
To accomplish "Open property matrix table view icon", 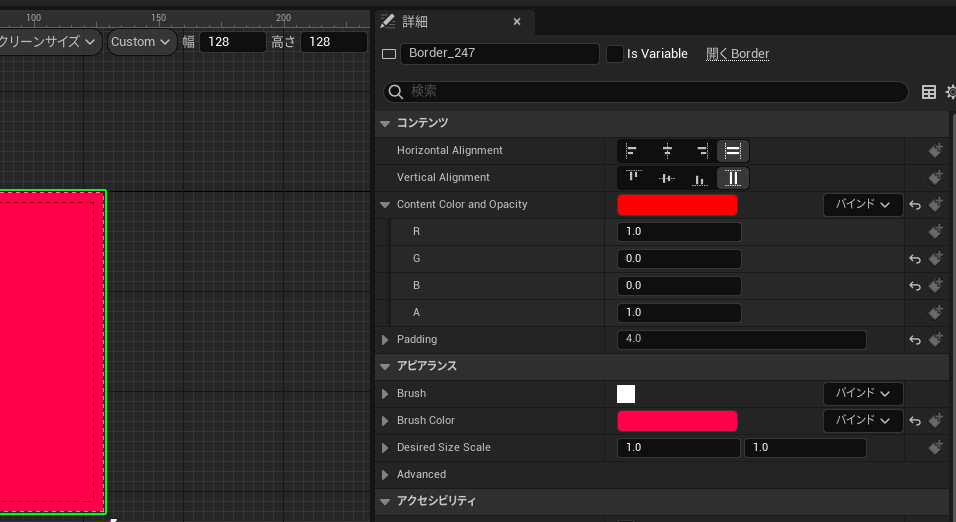I will 929,92.
